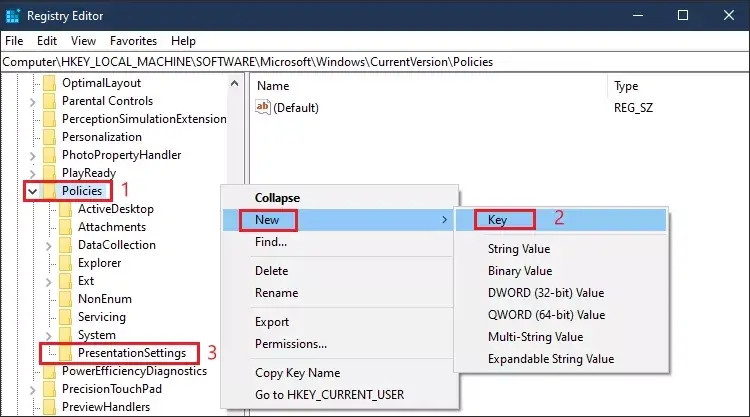Expand the Ext subkey

[x=48, y=282]
